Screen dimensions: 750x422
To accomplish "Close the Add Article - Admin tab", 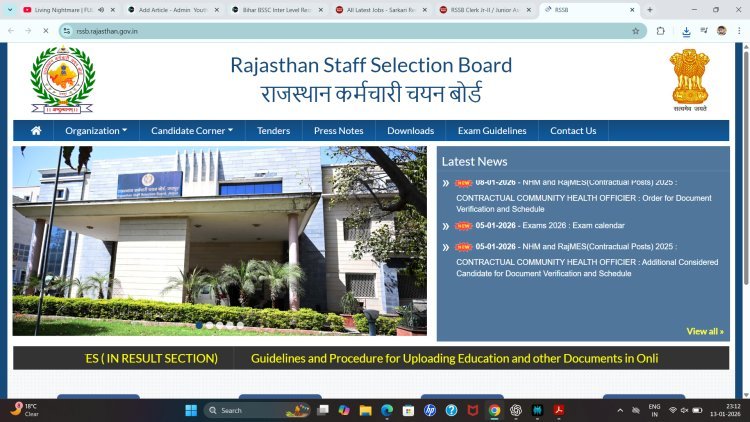I will pos(217,10).
